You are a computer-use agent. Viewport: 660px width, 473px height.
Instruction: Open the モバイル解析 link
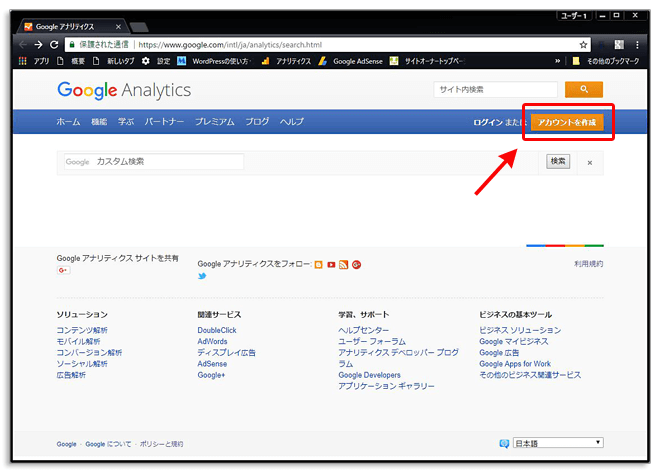click(x=78, y=341)
